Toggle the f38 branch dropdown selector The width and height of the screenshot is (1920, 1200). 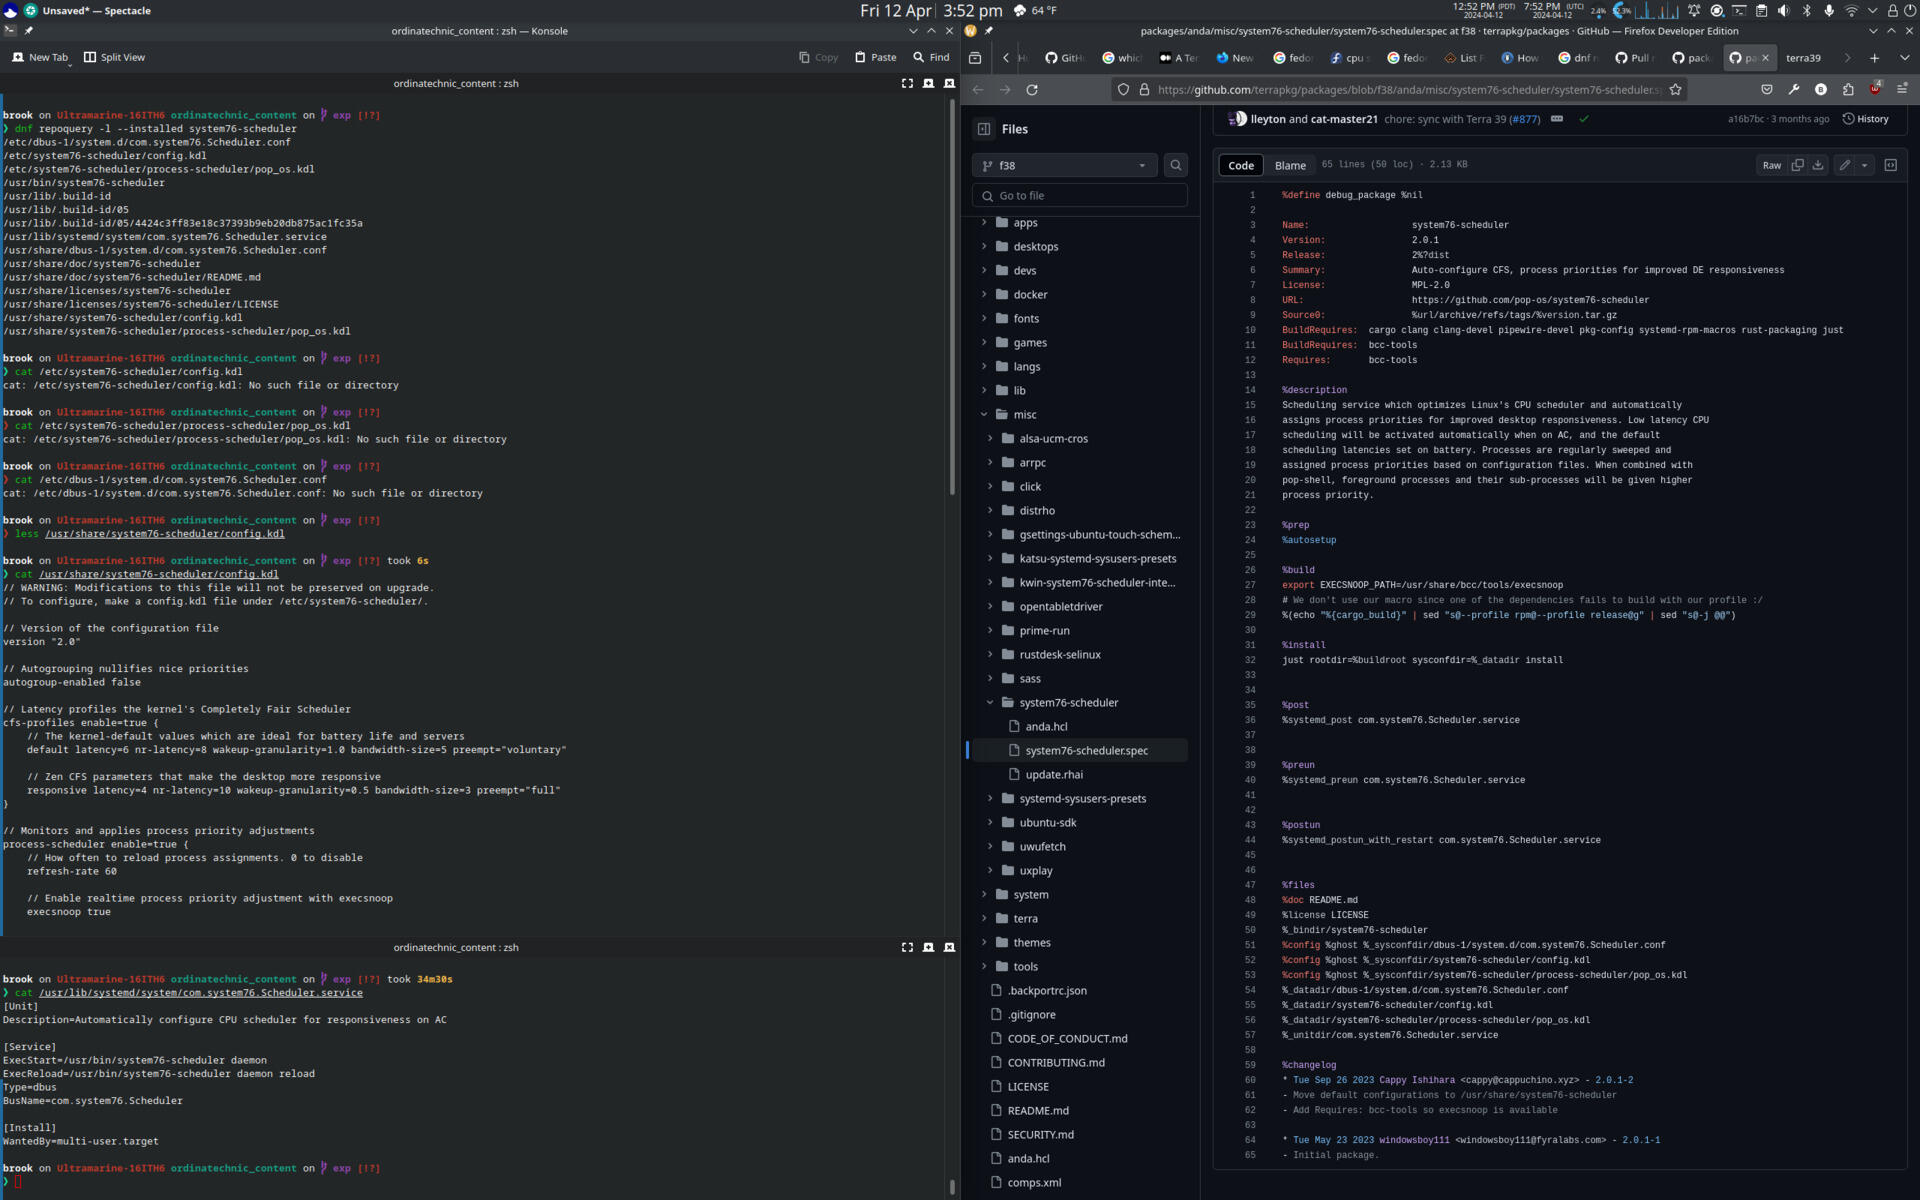(x=1062, y=165)
